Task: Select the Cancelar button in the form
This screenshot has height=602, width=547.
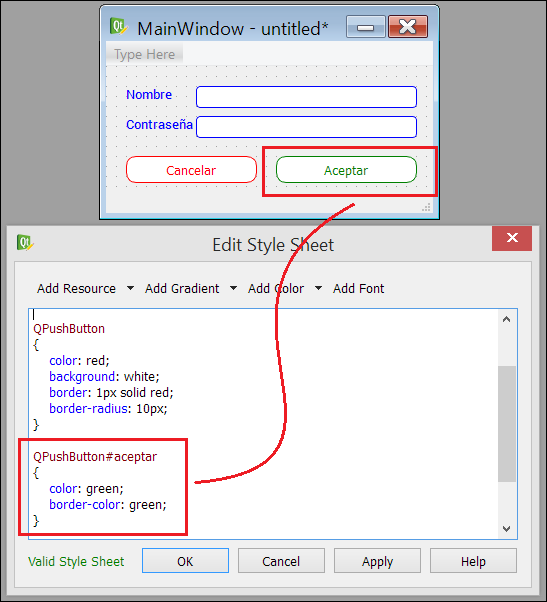Action: point(191,170)
